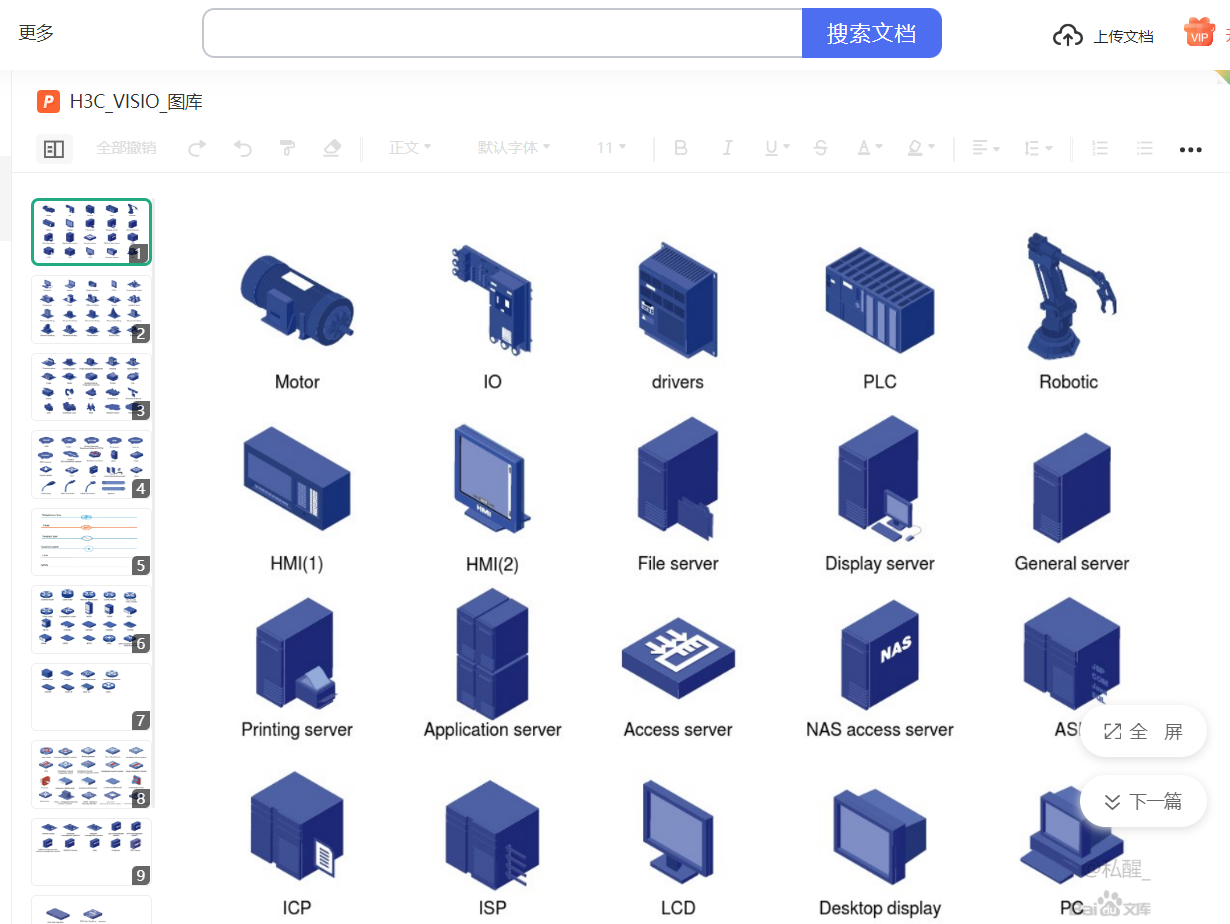1230x924 pixels.
Task: Open the 默认字体 font dropdown
Action: pyautogui.click(x=514, y=148)
